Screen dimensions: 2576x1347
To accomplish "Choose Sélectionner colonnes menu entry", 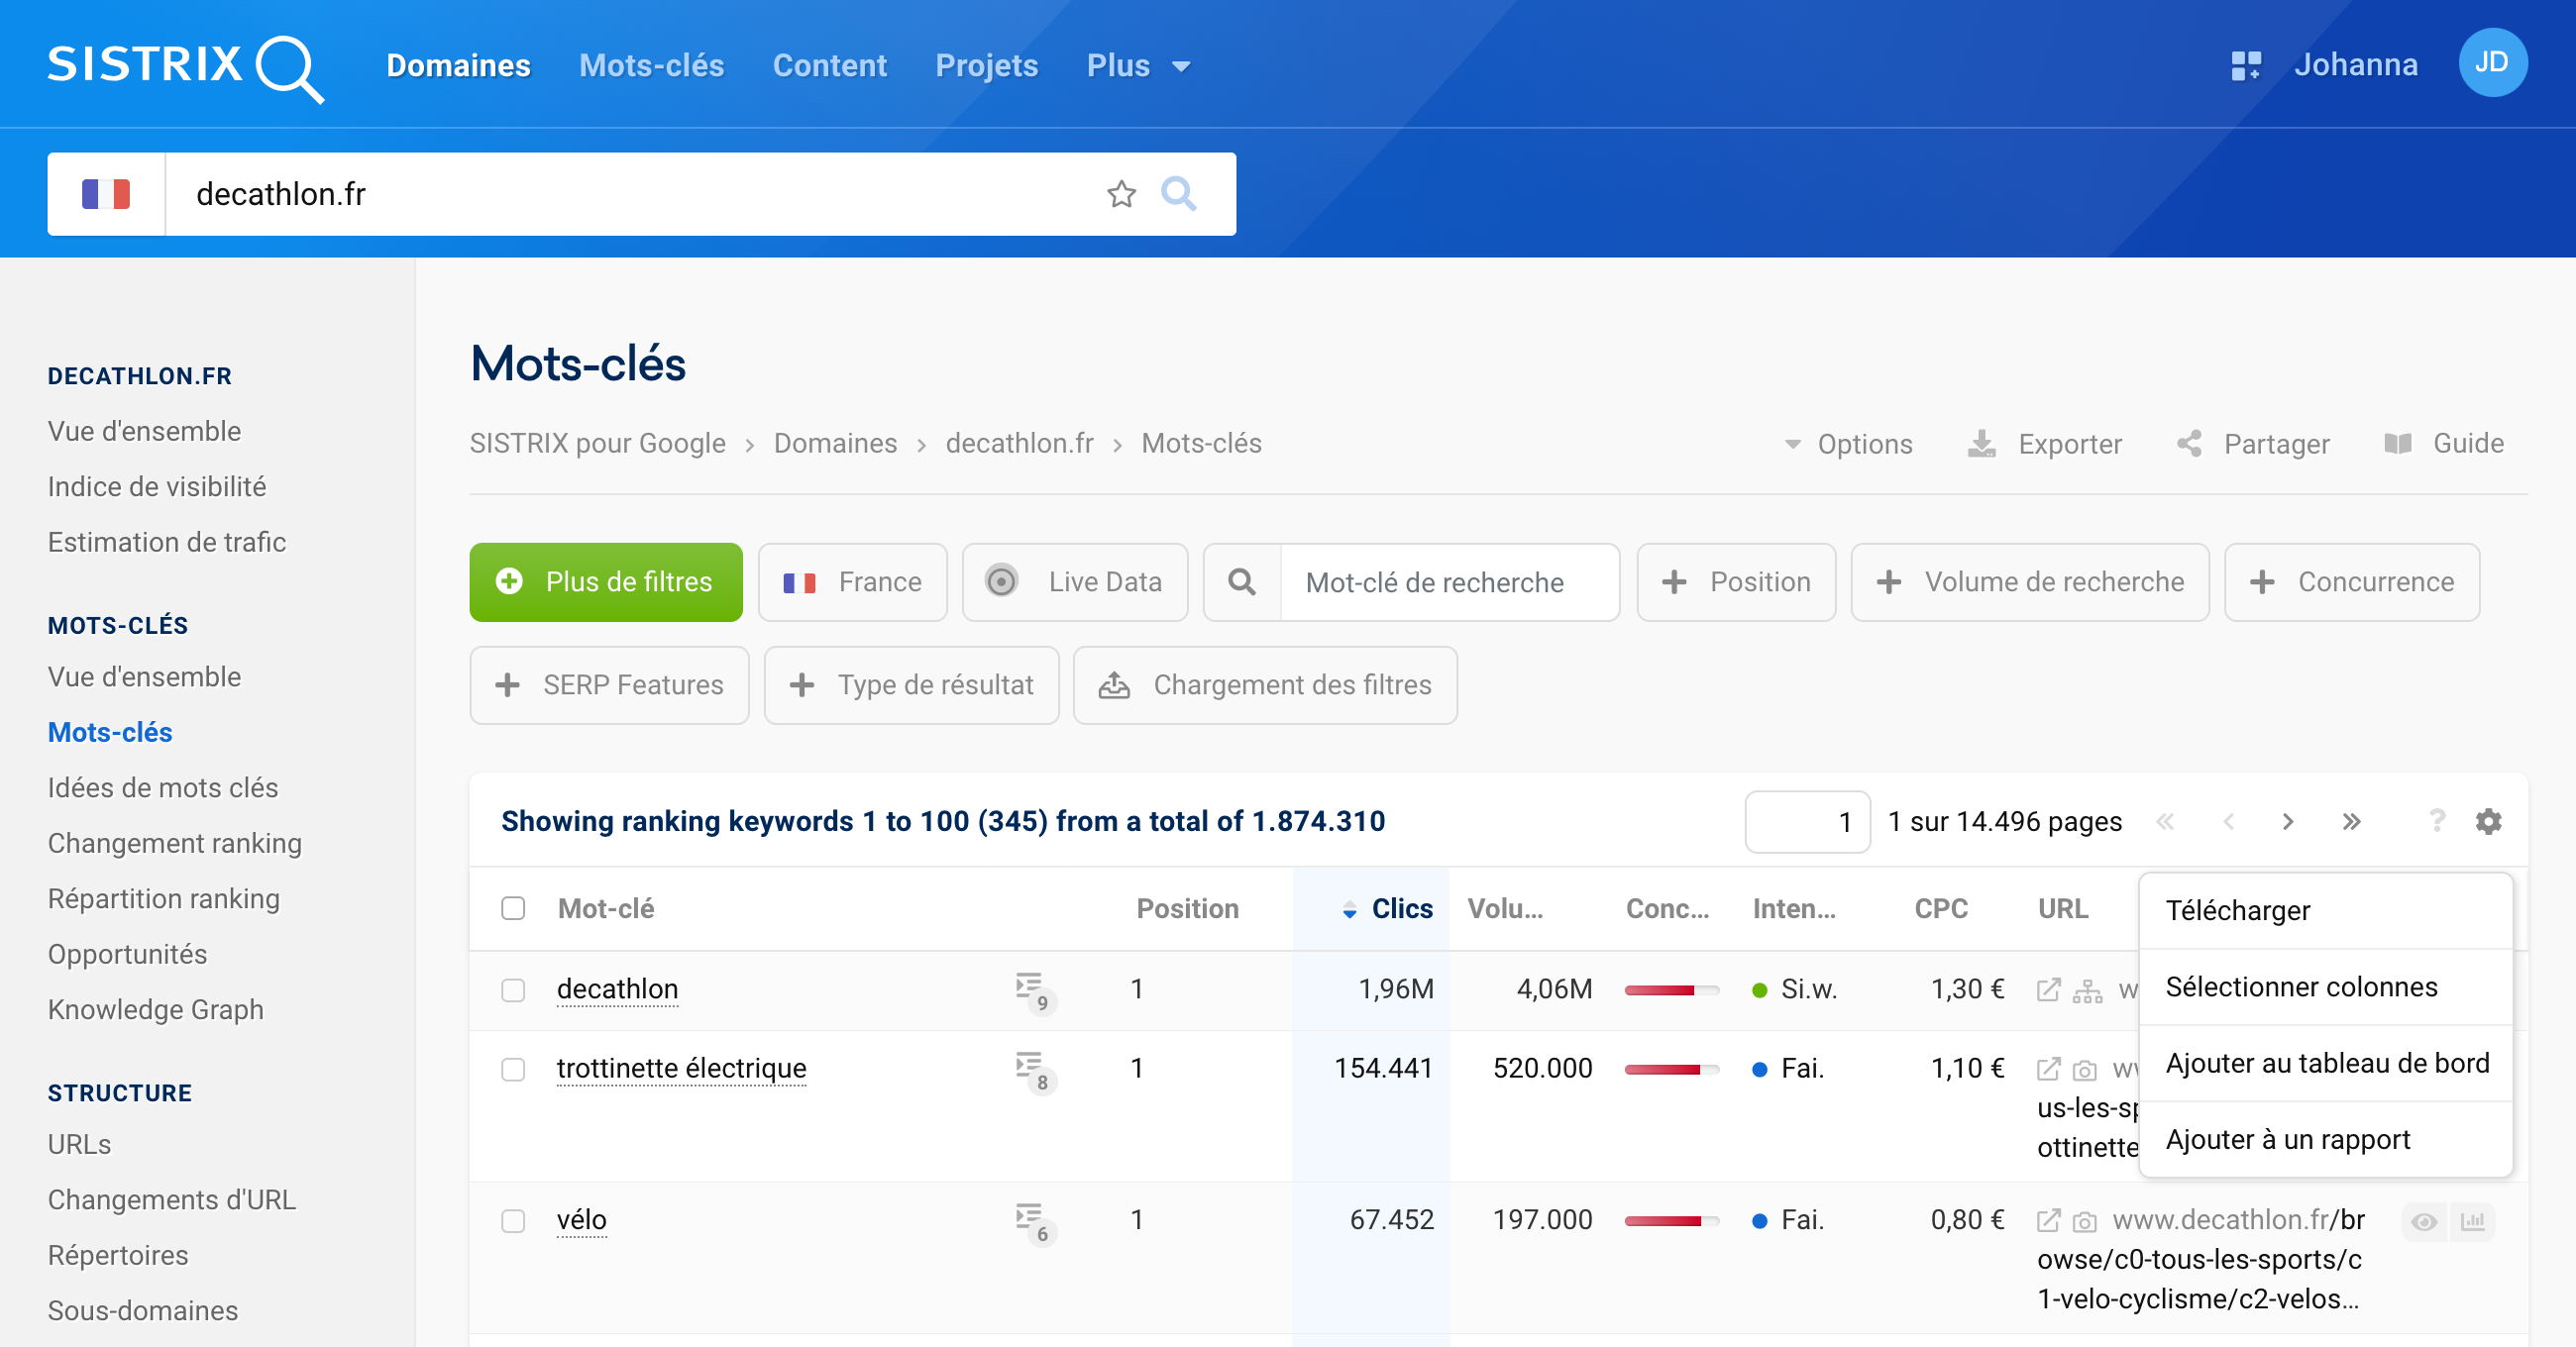I will coord(2325,987).
